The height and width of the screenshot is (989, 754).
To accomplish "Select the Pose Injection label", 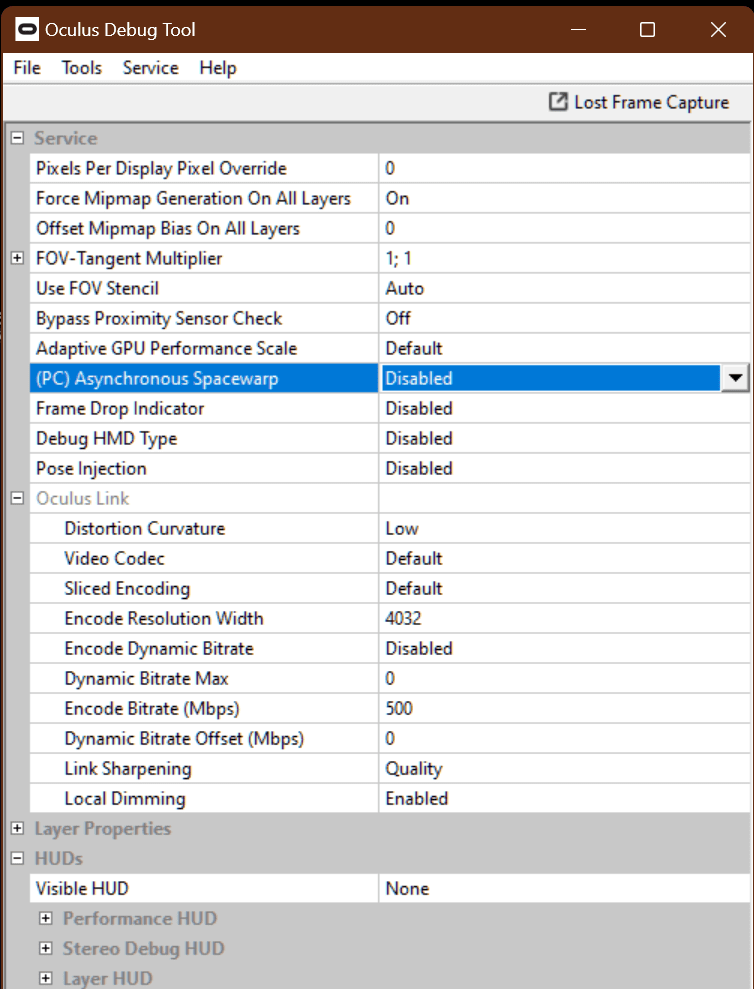I will (x=91, y=468).
